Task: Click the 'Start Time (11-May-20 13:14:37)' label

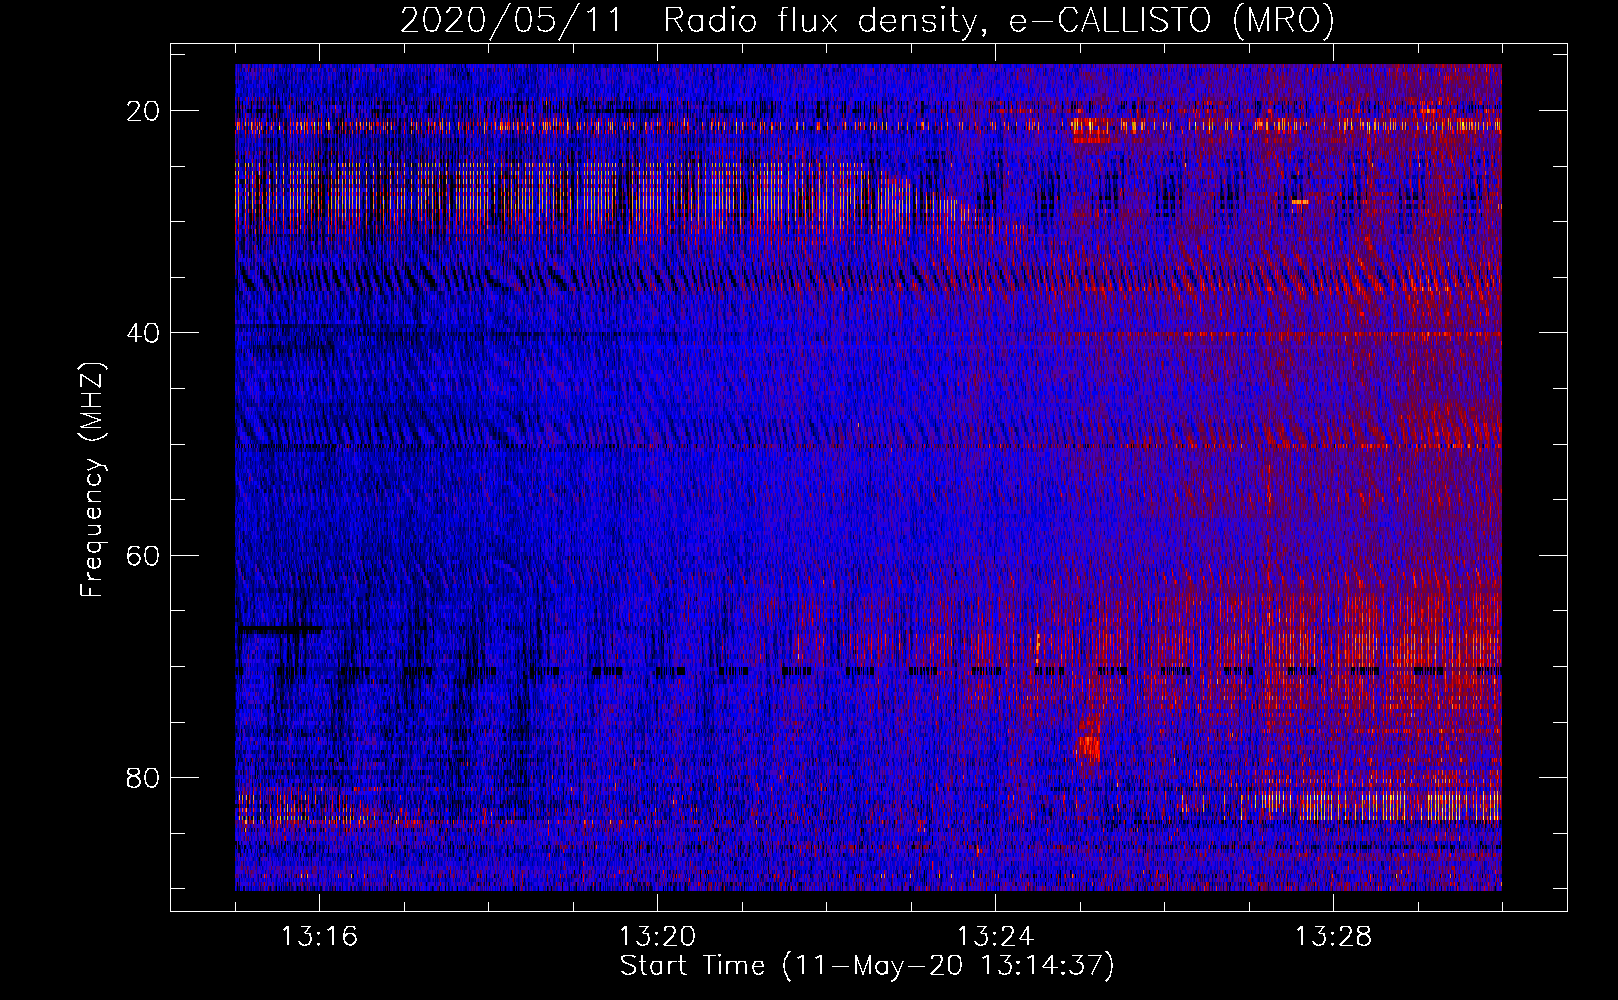Action: pos(867,966)
